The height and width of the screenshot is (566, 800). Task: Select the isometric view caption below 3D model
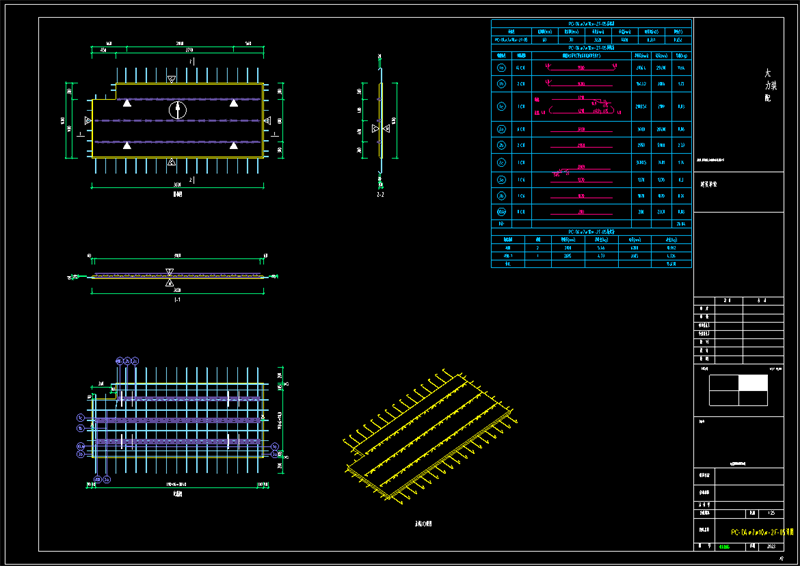click(x=423, y=524)
